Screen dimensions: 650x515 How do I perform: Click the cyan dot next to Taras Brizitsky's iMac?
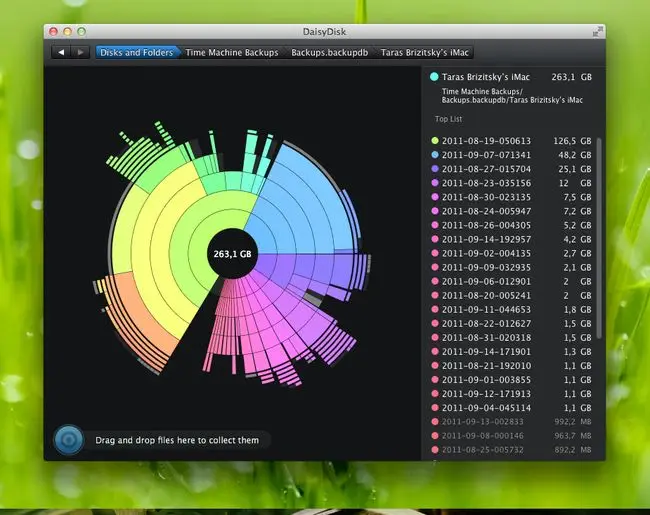coord(434,77)
